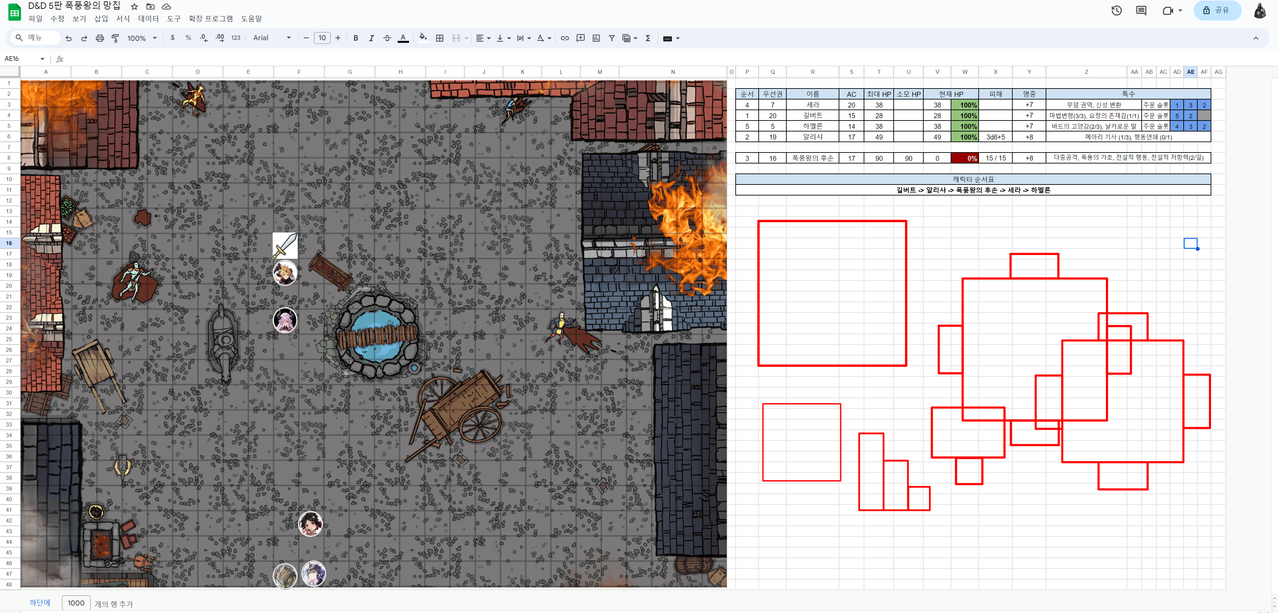
Task: Click the undo arrow in the toolbar
Action: (x=68, y=38)
